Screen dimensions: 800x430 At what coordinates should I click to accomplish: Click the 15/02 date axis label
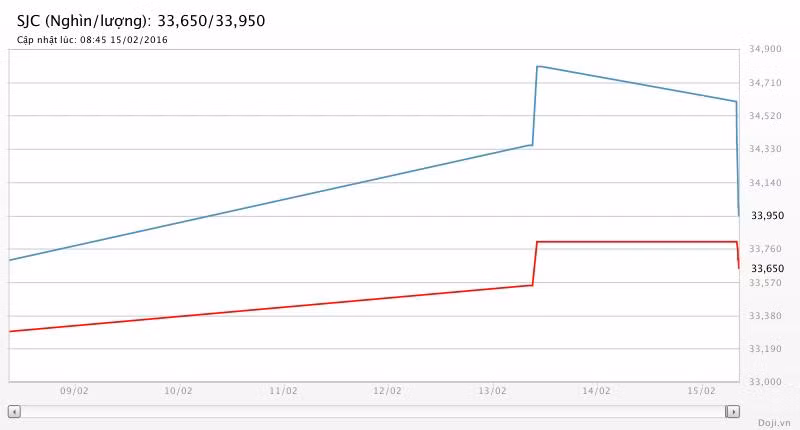(702, 391)
